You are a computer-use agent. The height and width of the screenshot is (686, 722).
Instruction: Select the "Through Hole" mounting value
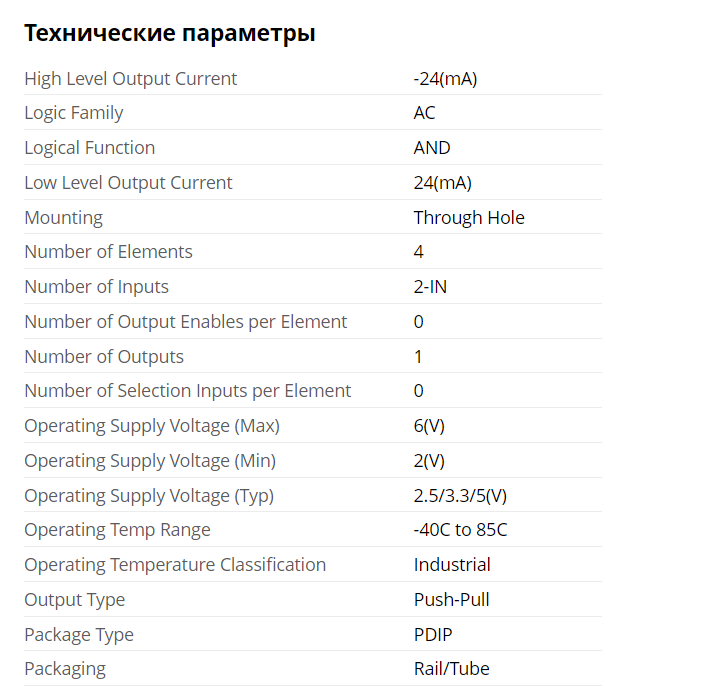click(469, 217)
